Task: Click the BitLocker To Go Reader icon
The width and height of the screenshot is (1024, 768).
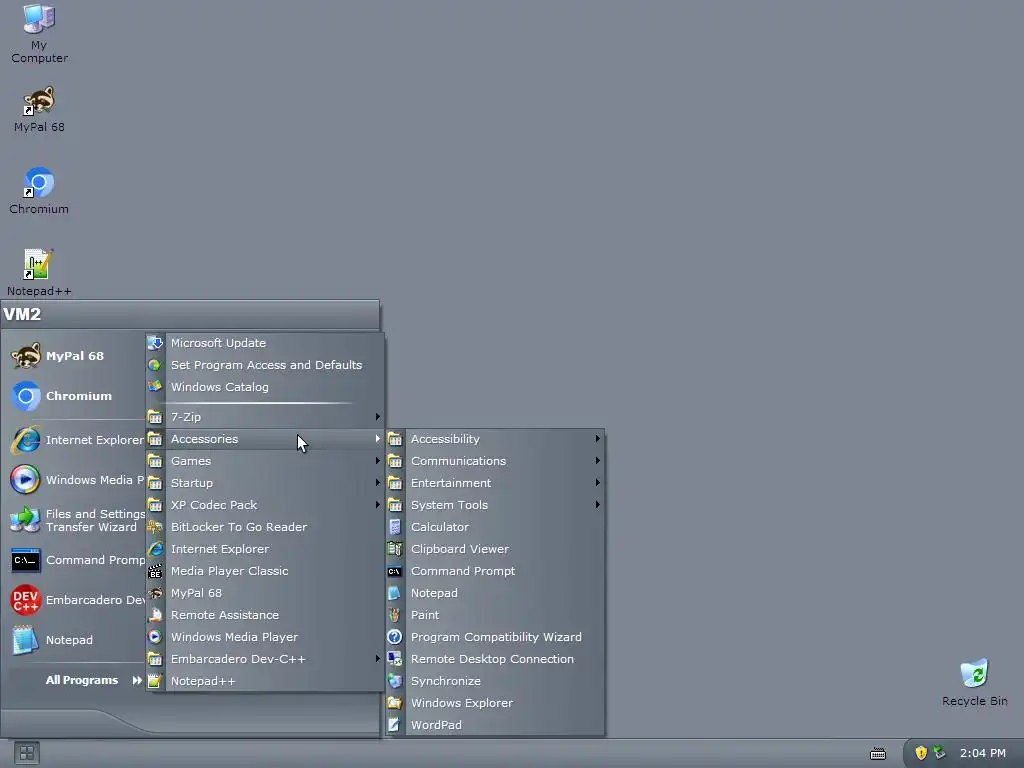Action: [x=155, y=527]
